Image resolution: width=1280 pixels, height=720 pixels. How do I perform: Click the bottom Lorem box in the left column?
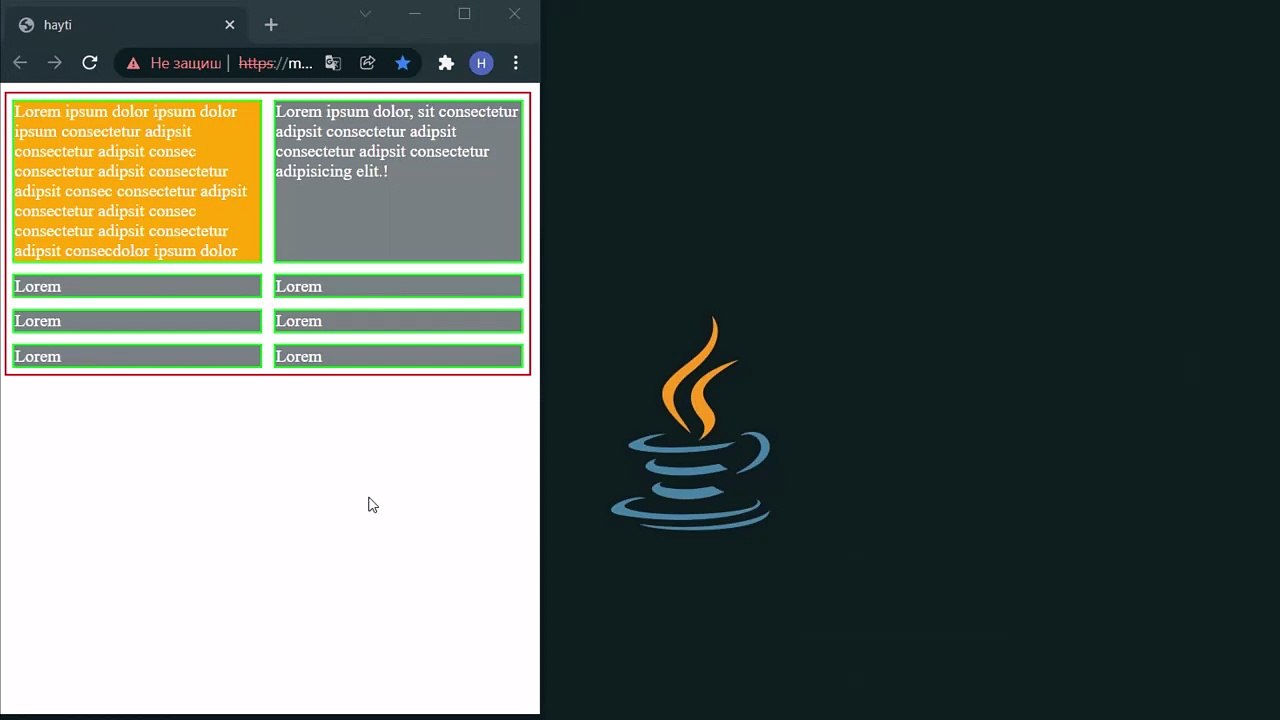(x=137, y=356)
